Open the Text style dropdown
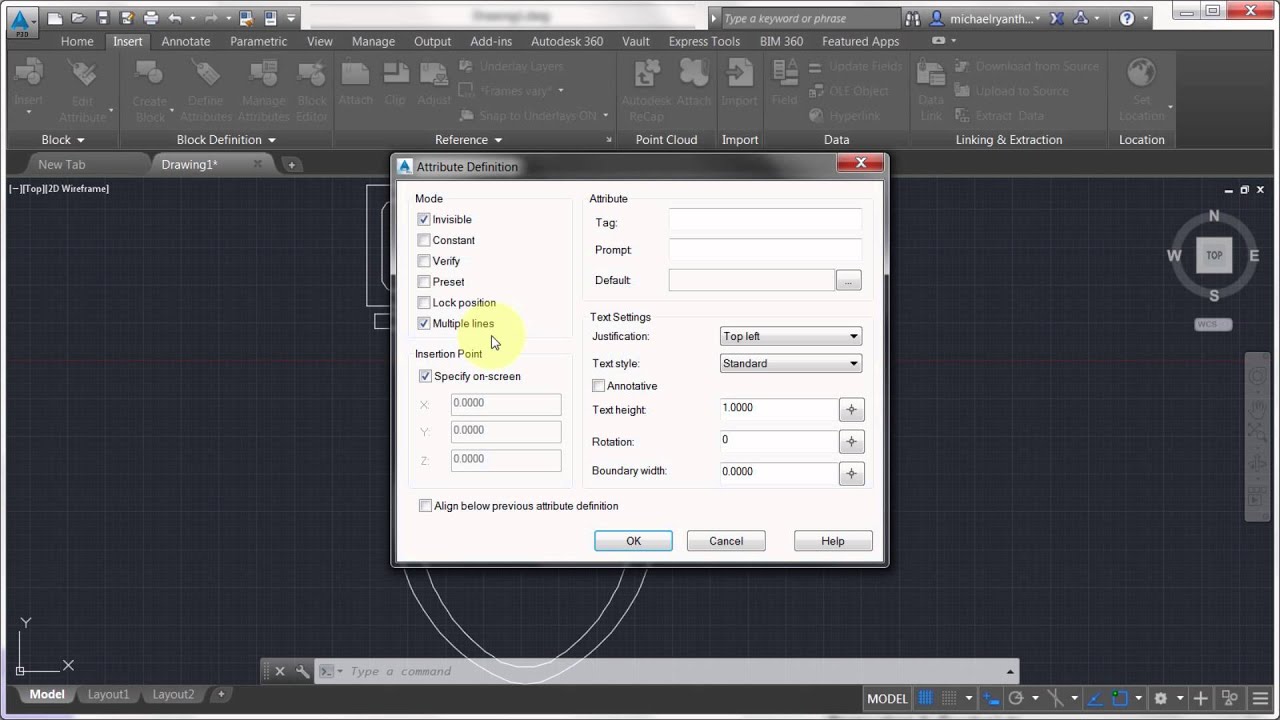Screen dimensions: 1280x720 790,363
